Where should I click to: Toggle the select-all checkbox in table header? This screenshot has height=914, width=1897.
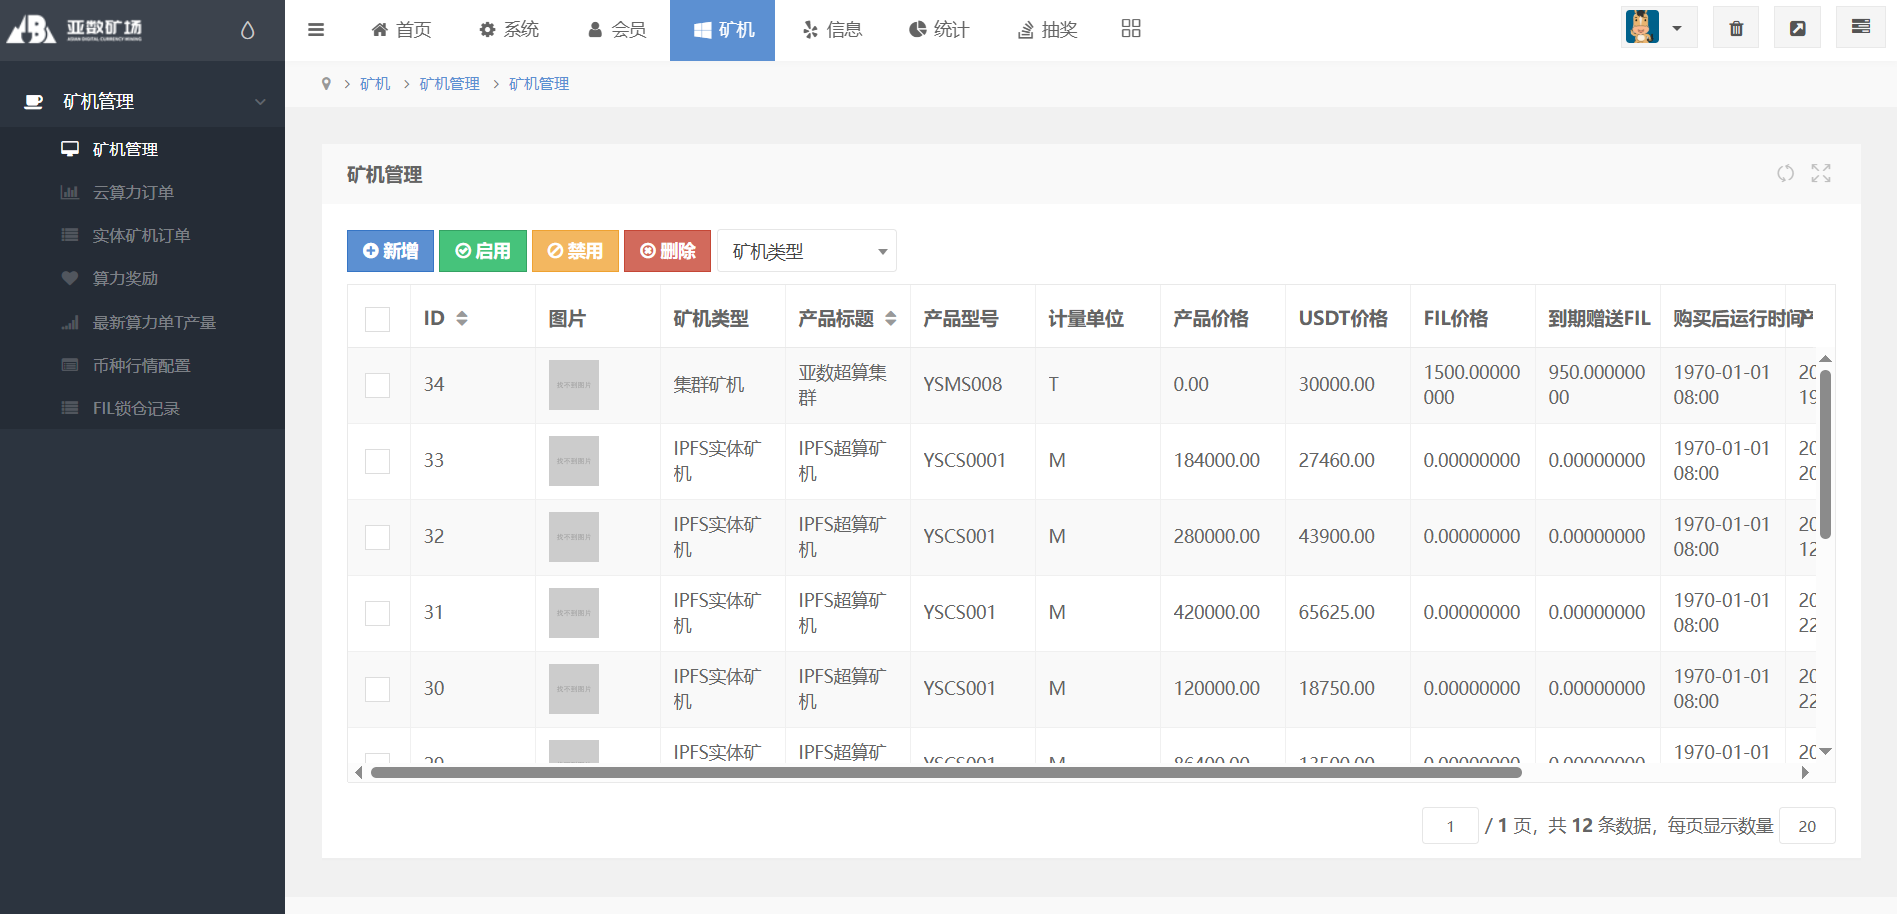point(378,319)
